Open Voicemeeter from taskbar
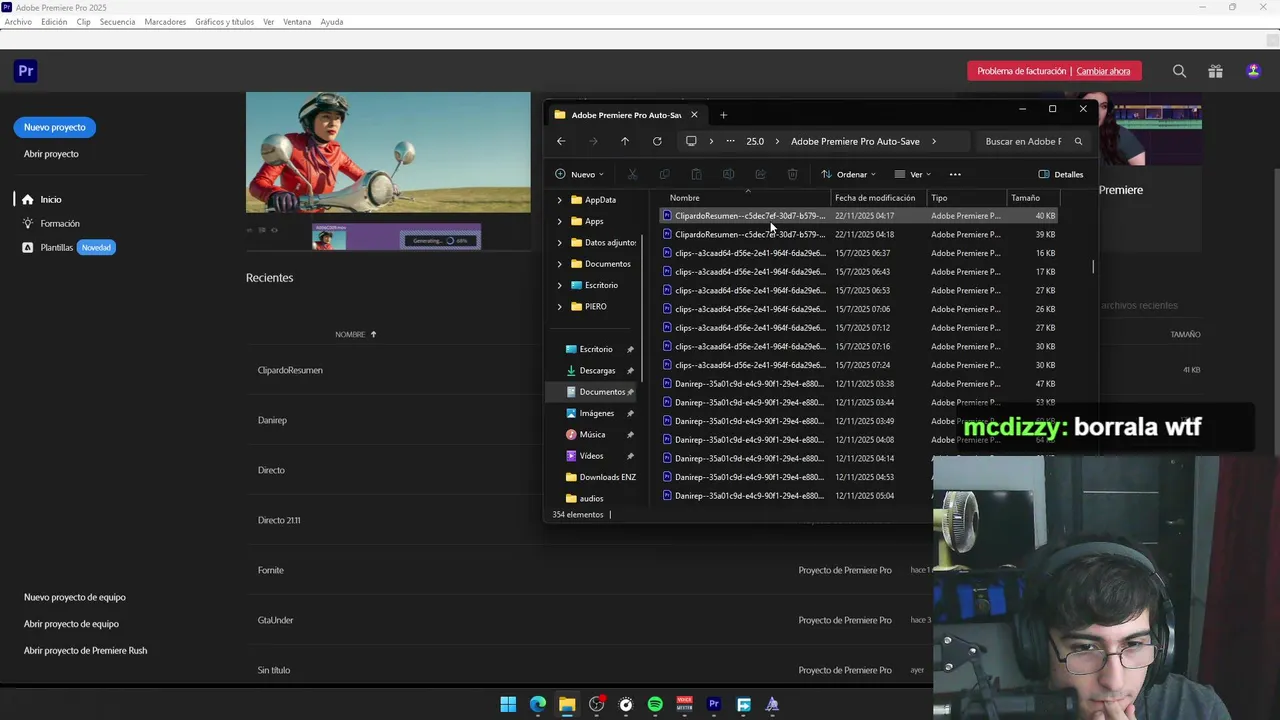 click(x=684, y=704)
